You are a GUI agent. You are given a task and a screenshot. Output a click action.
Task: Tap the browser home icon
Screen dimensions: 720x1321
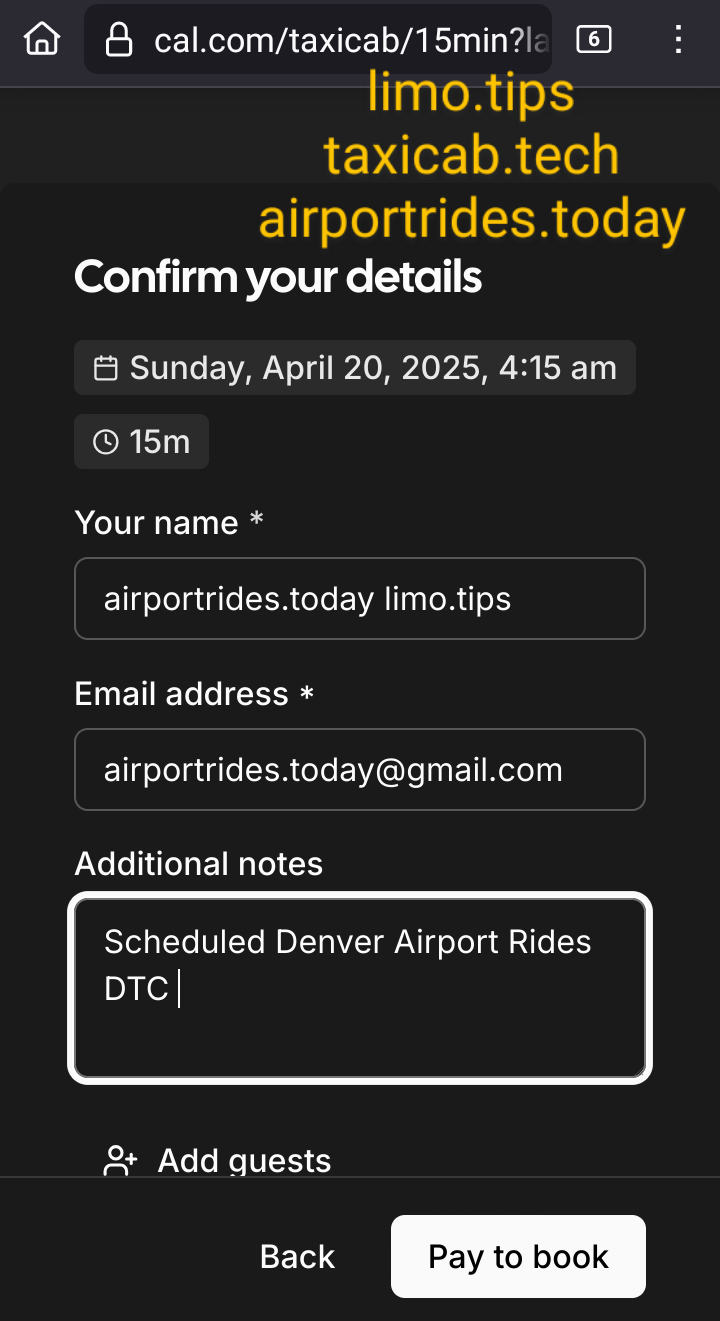[x=42, y=39]
